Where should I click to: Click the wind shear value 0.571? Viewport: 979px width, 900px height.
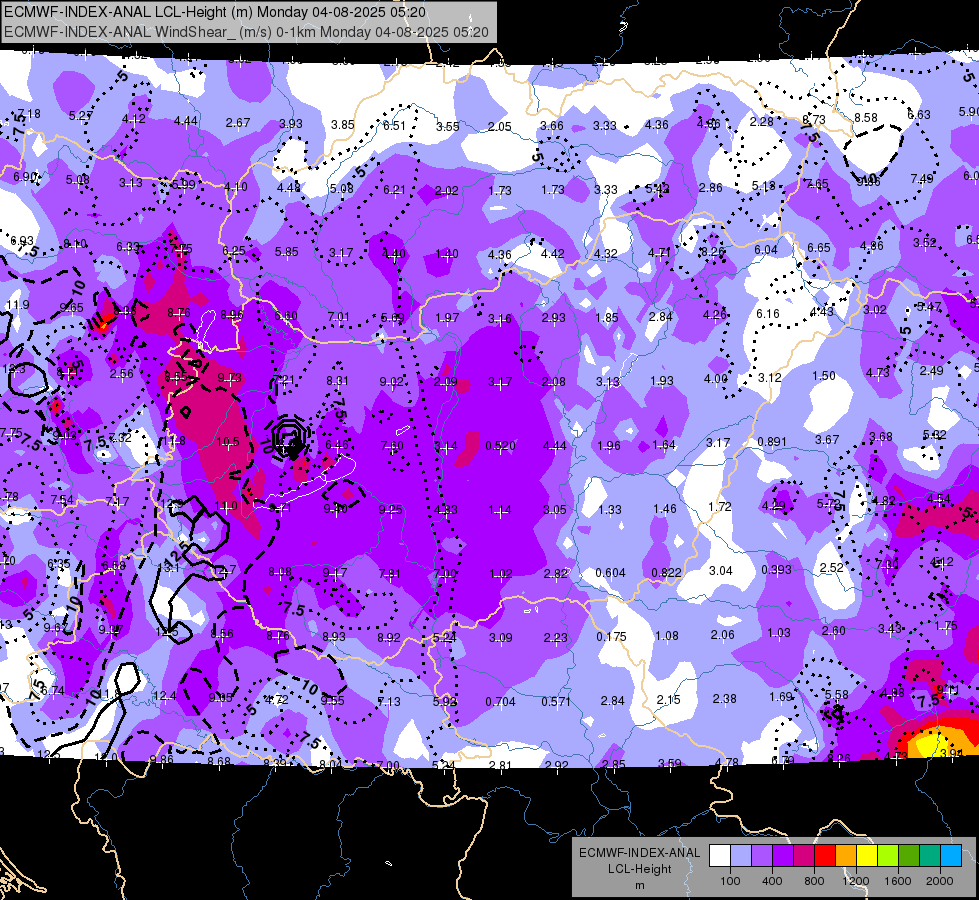[x=556, y=701]
